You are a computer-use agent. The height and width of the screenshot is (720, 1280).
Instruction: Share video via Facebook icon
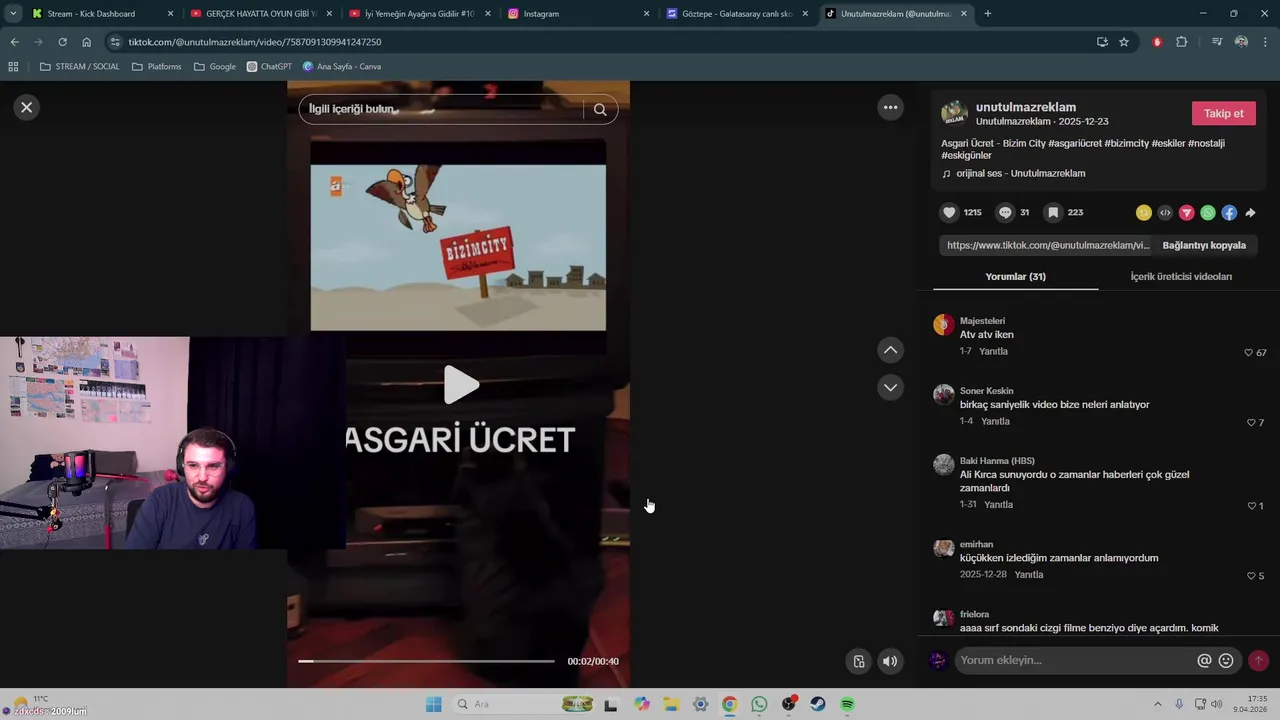[x=1229, y=213]
